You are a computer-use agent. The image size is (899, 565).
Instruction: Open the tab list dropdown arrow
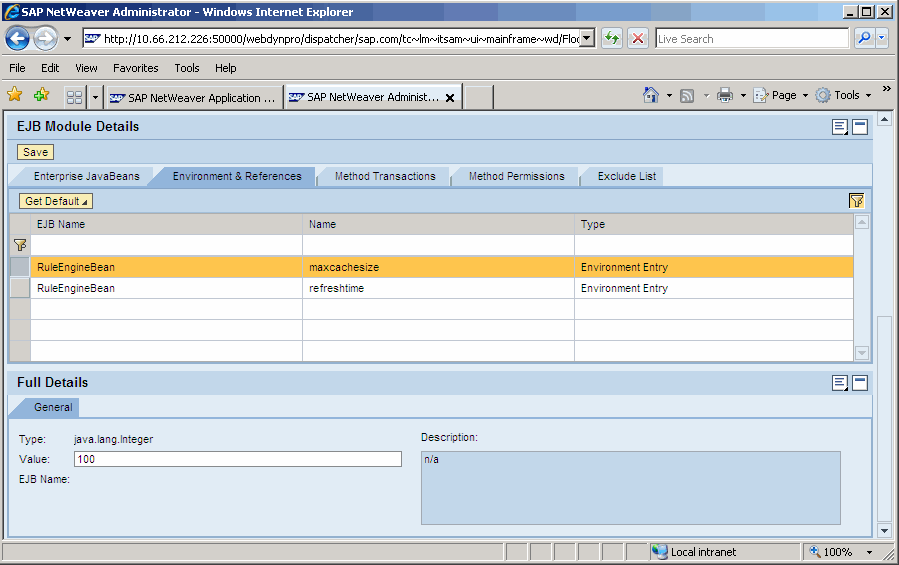pyautogui.click(x=95, y=97)
